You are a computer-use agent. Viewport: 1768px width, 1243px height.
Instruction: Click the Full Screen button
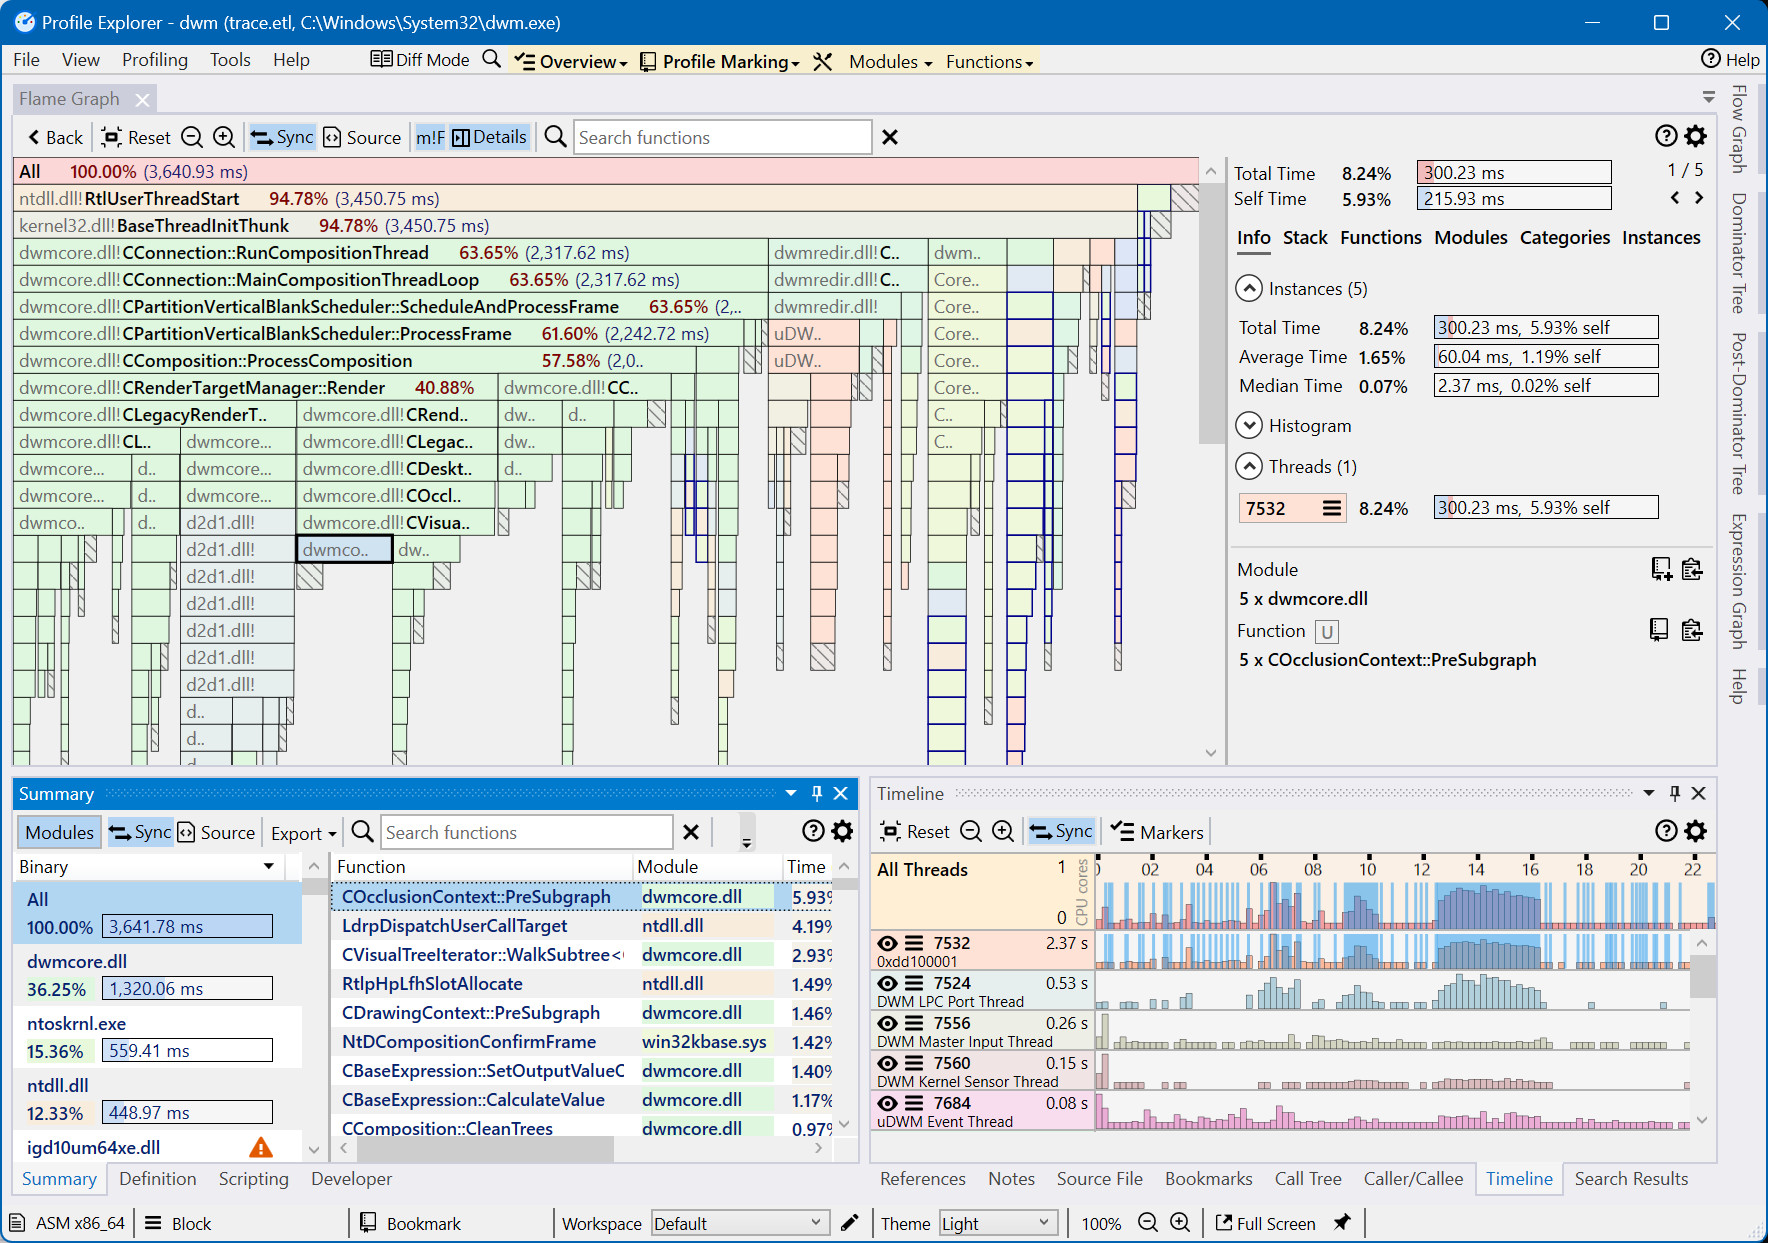(x=1266, y=1223)
